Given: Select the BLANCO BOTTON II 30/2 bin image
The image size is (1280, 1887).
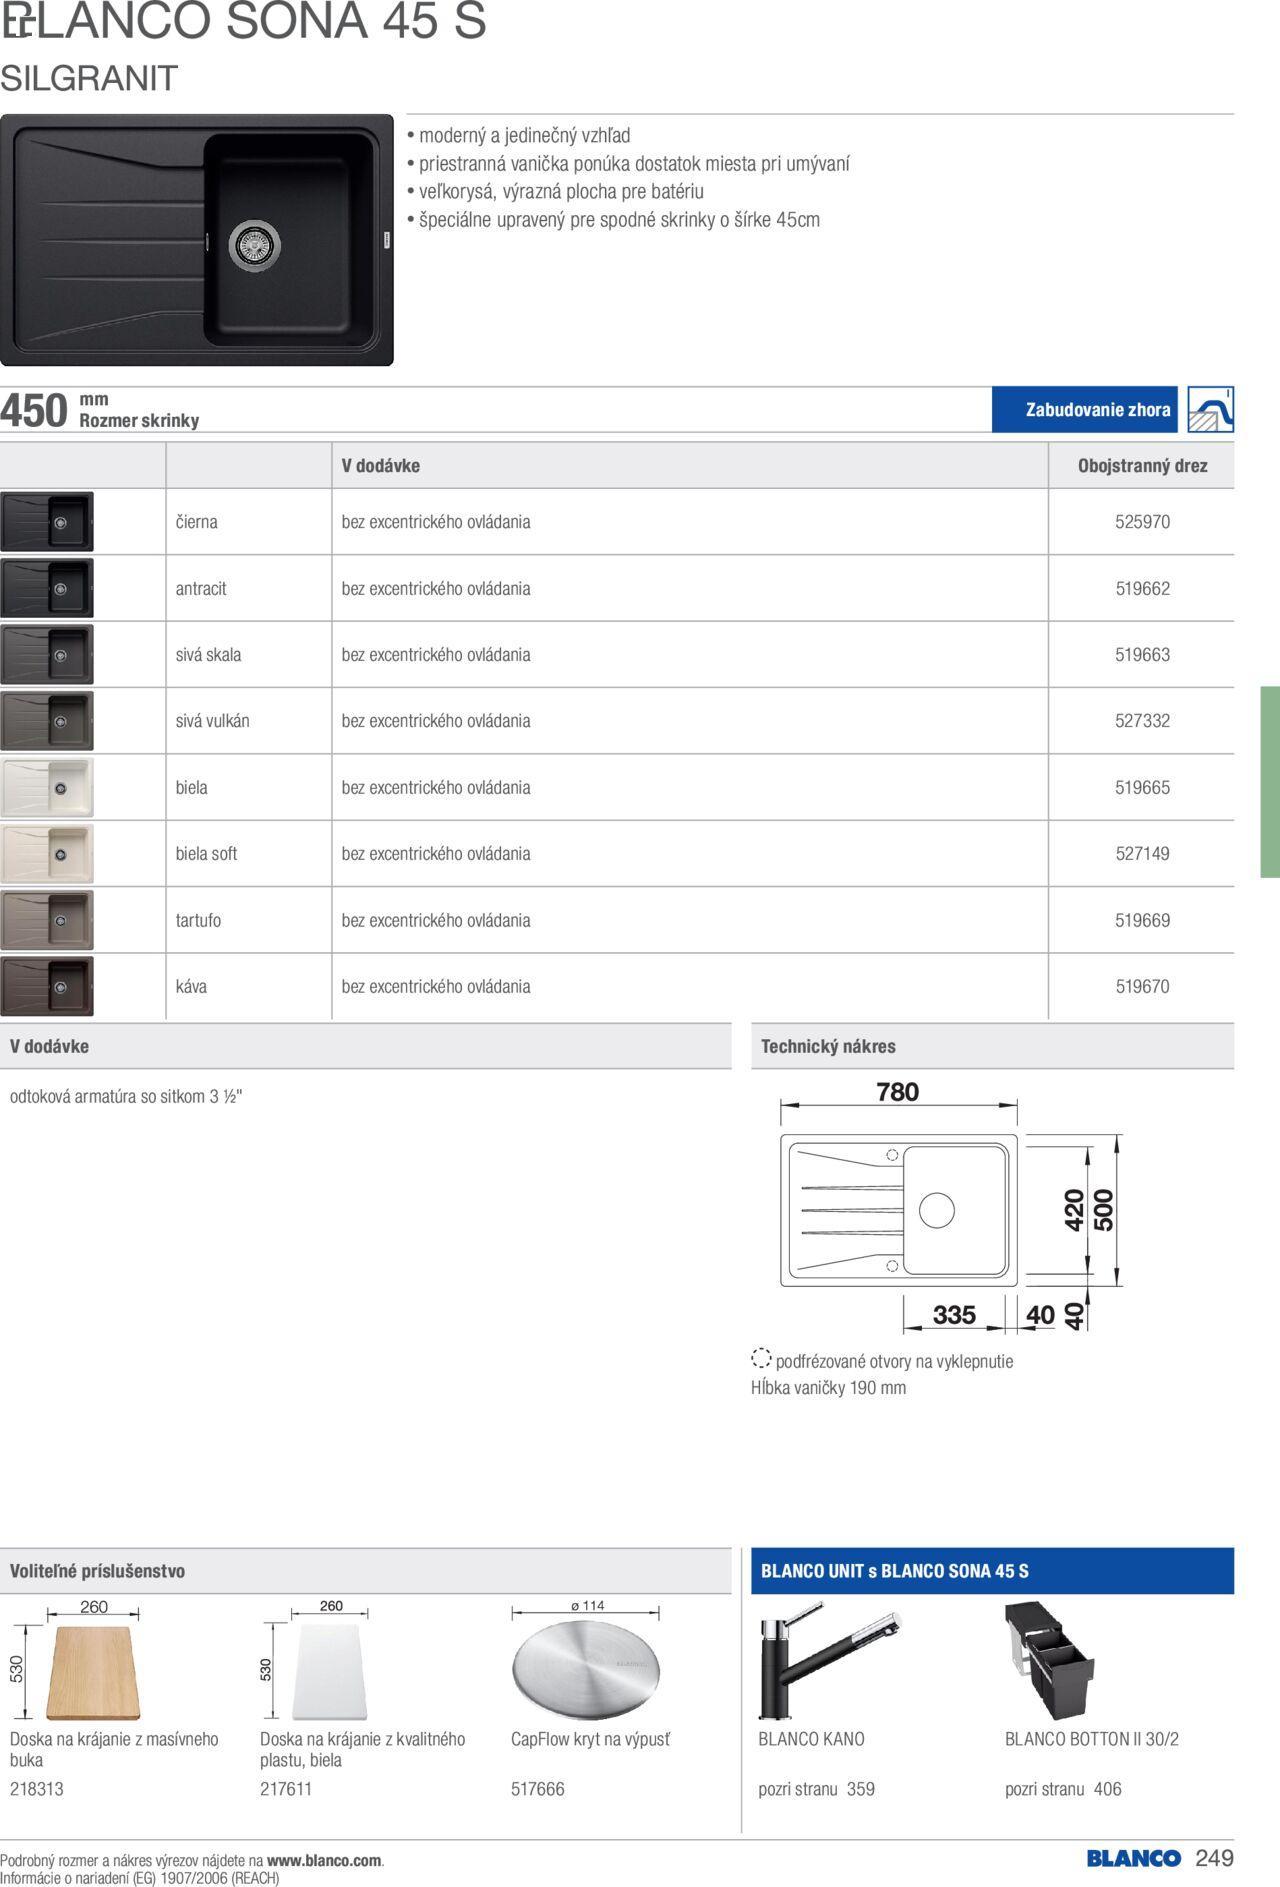Looking at the screenshot, I should tap(1049, 1661).
